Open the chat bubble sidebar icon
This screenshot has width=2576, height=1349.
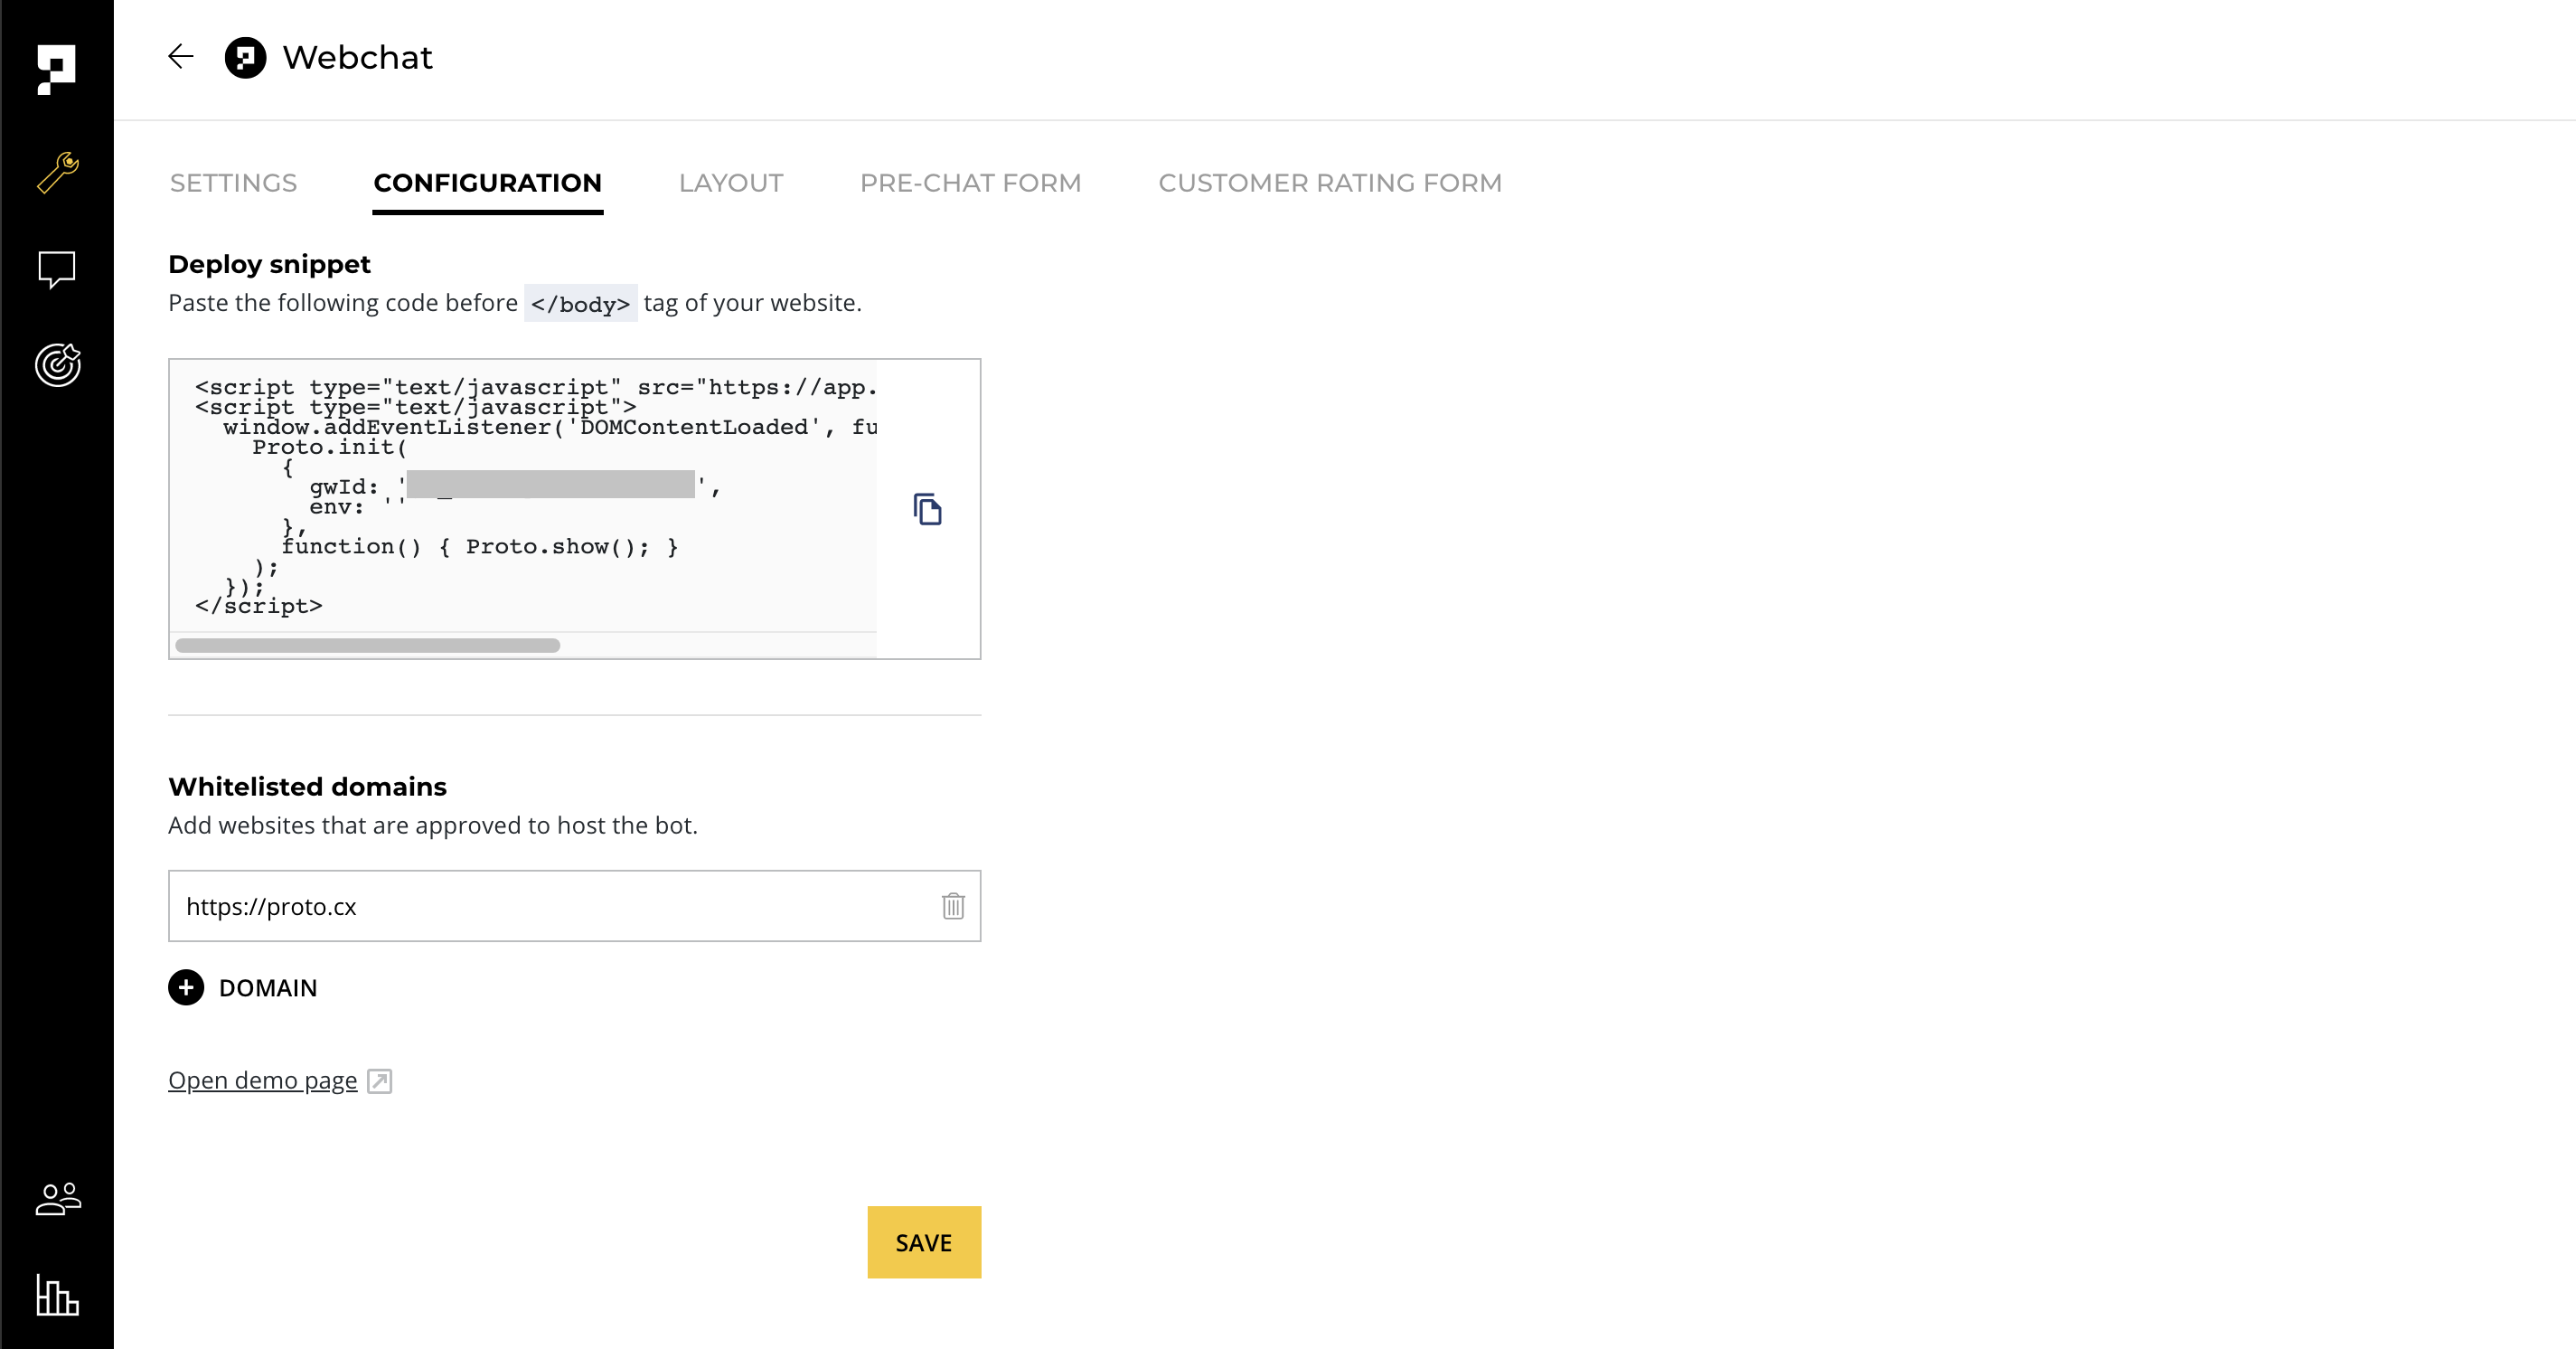(57, 269)
